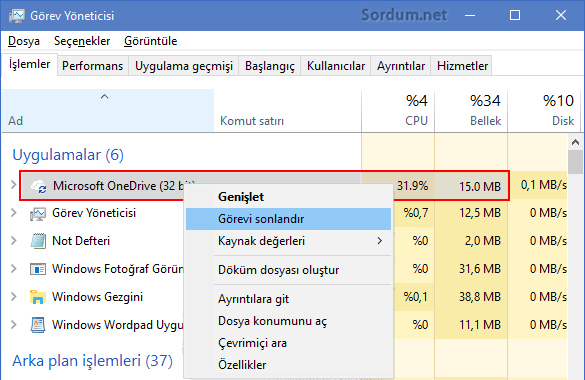Expand the Windows Wordpad row
Viewport: 585px width, 380px height.
[x=14, y=324]
